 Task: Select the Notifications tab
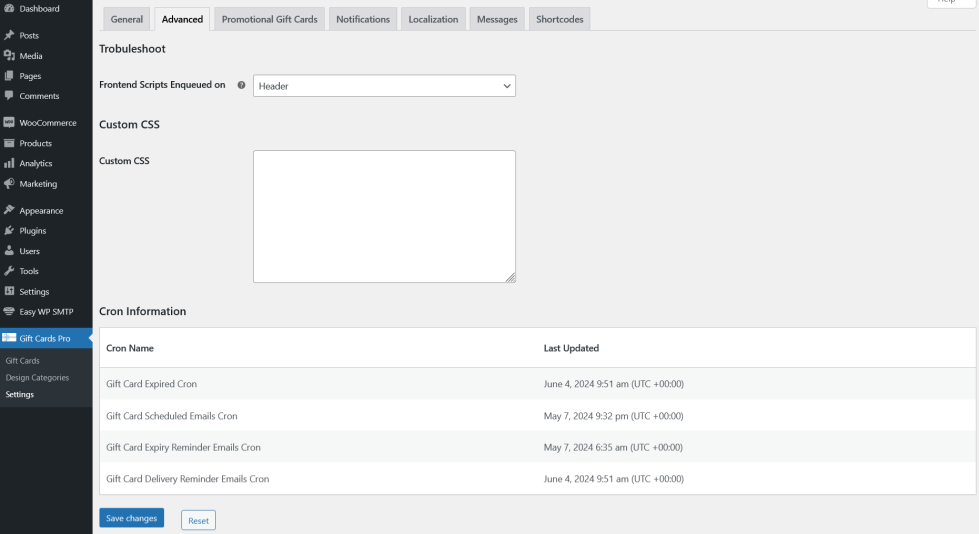click(x=363, y=19)
